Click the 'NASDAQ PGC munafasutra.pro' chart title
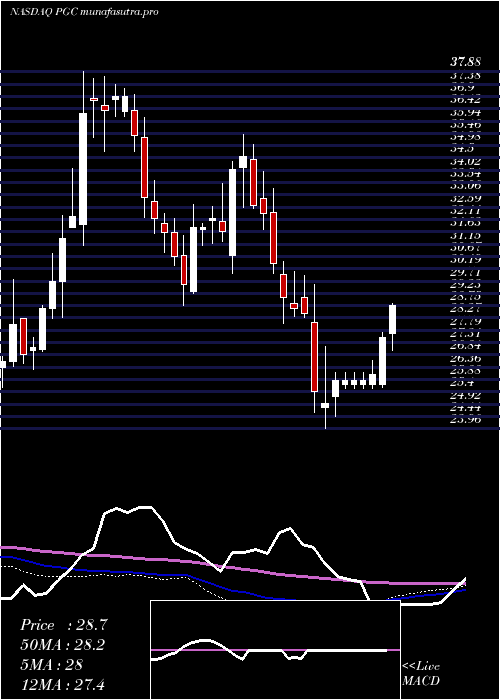500x700 pixels. (x=84, y=12)
